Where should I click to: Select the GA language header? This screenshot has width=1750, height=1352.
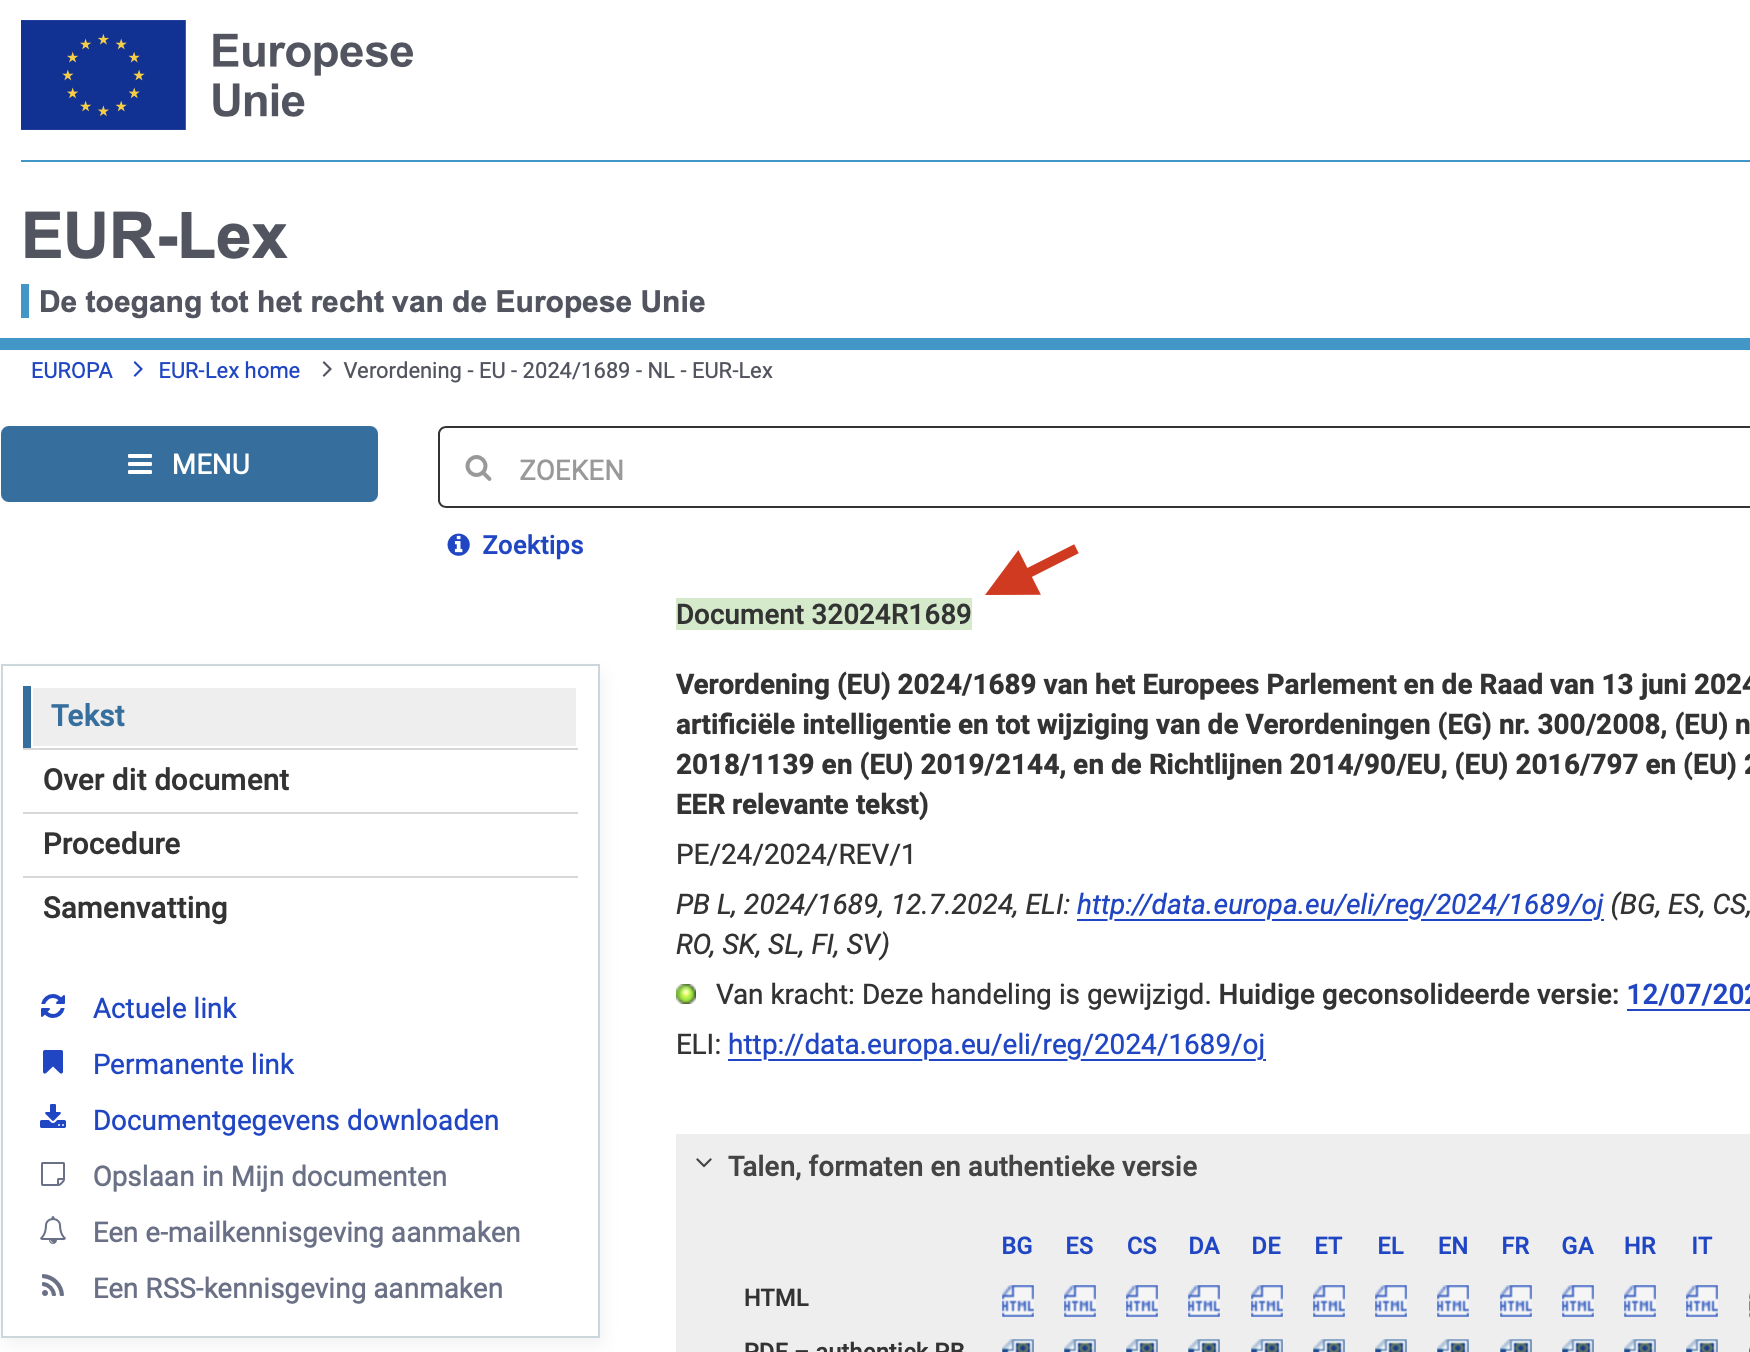pos(1577,1246)
